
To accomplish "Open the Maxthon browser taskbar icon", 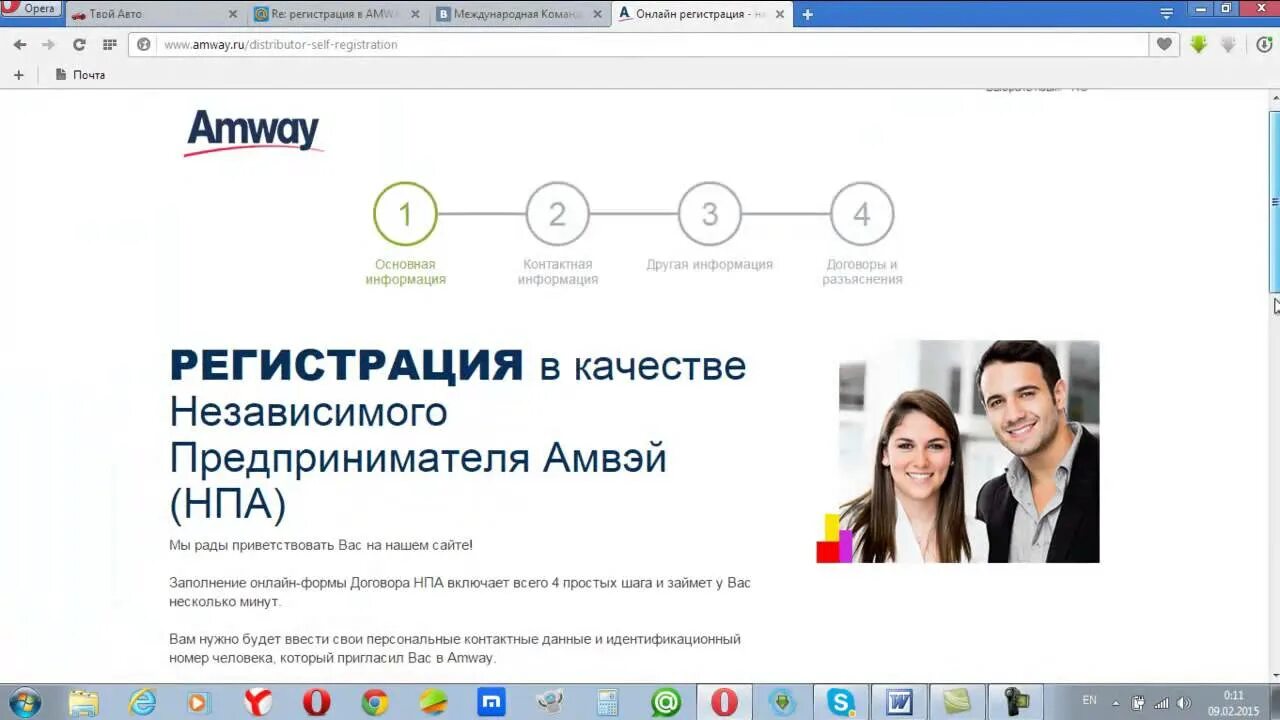I will 491,702.
